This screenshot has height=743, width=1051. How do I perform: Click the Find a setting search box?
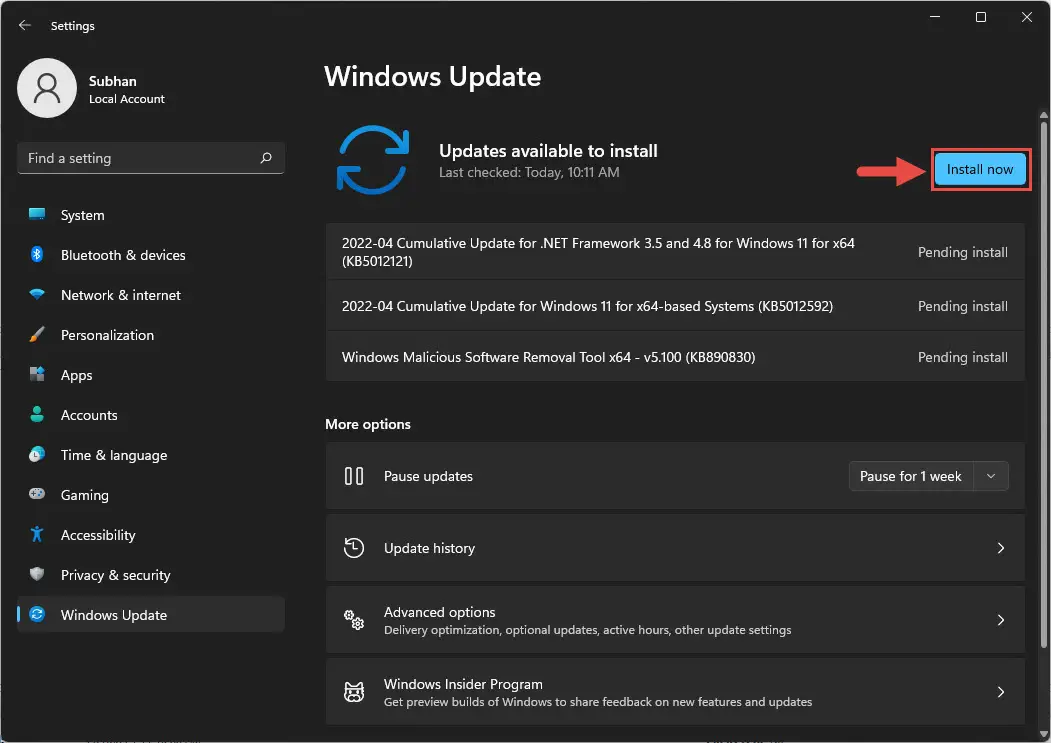(151, 158)
